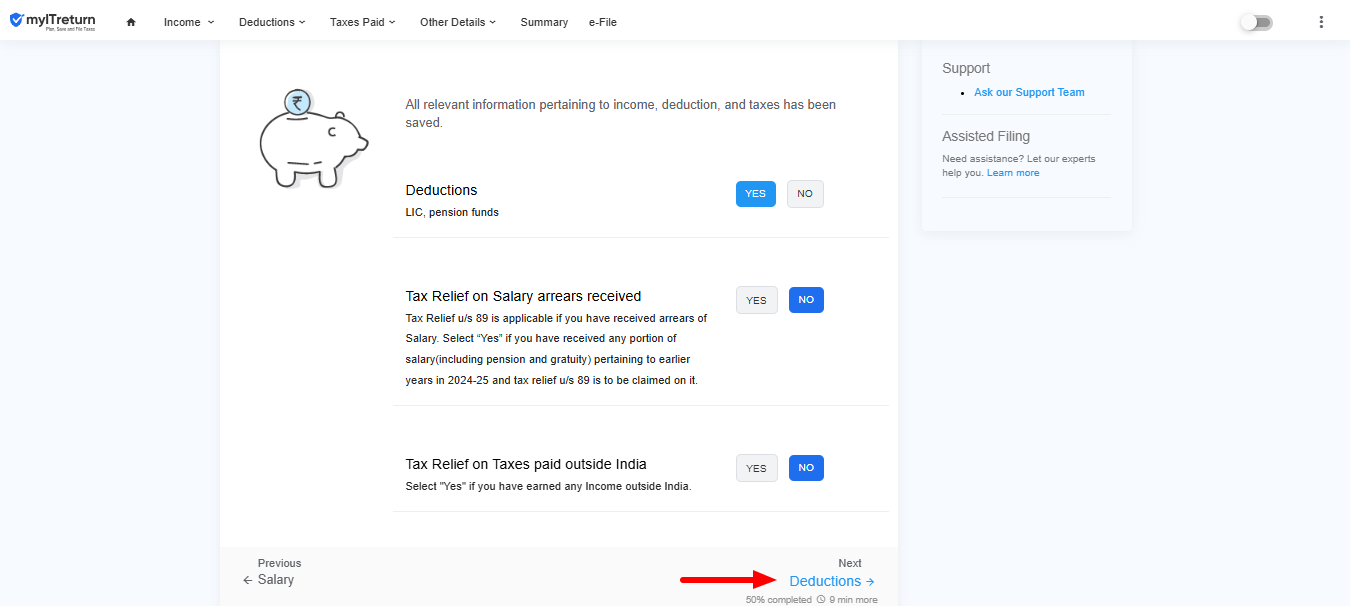Expand the Income dropdown menu
The image size is (1350, 606).
click(189, 22)
